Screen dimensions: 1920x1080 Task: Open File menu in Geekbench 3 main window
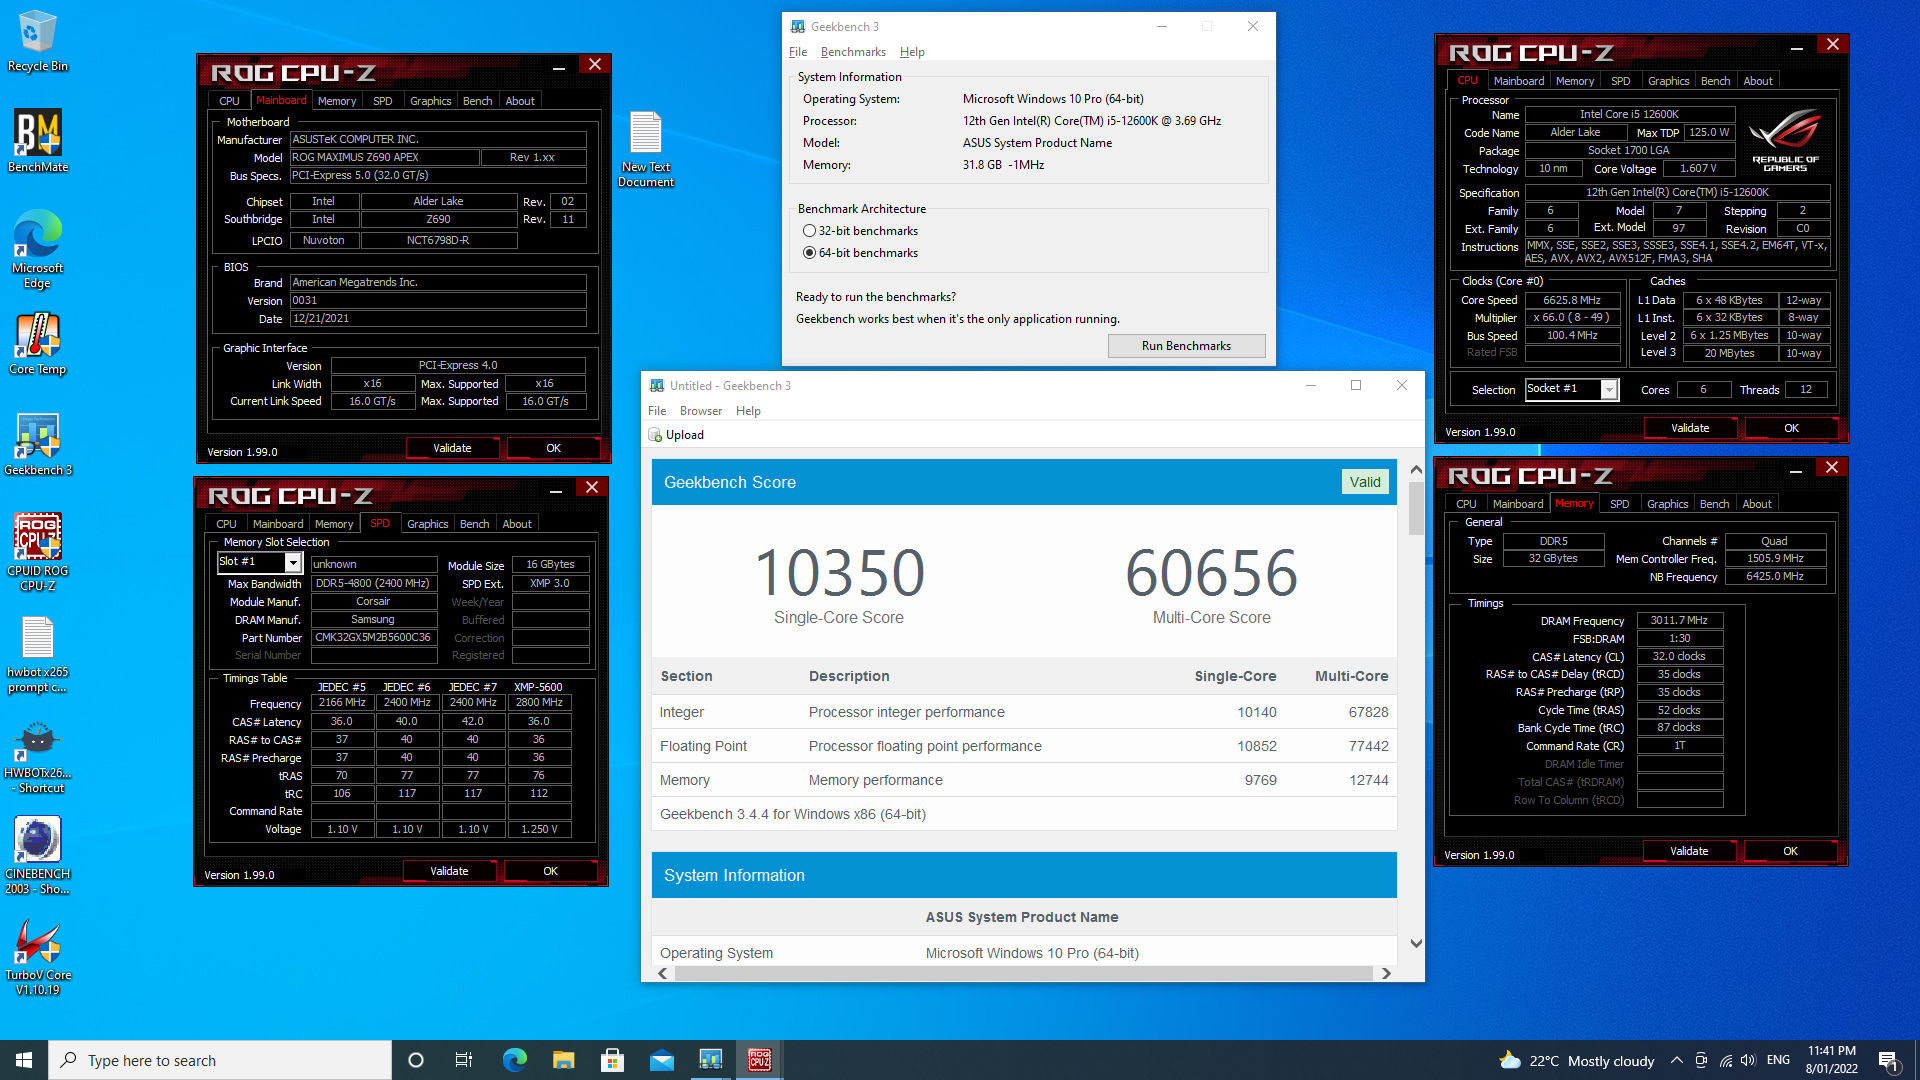click(x=798, y=52)
